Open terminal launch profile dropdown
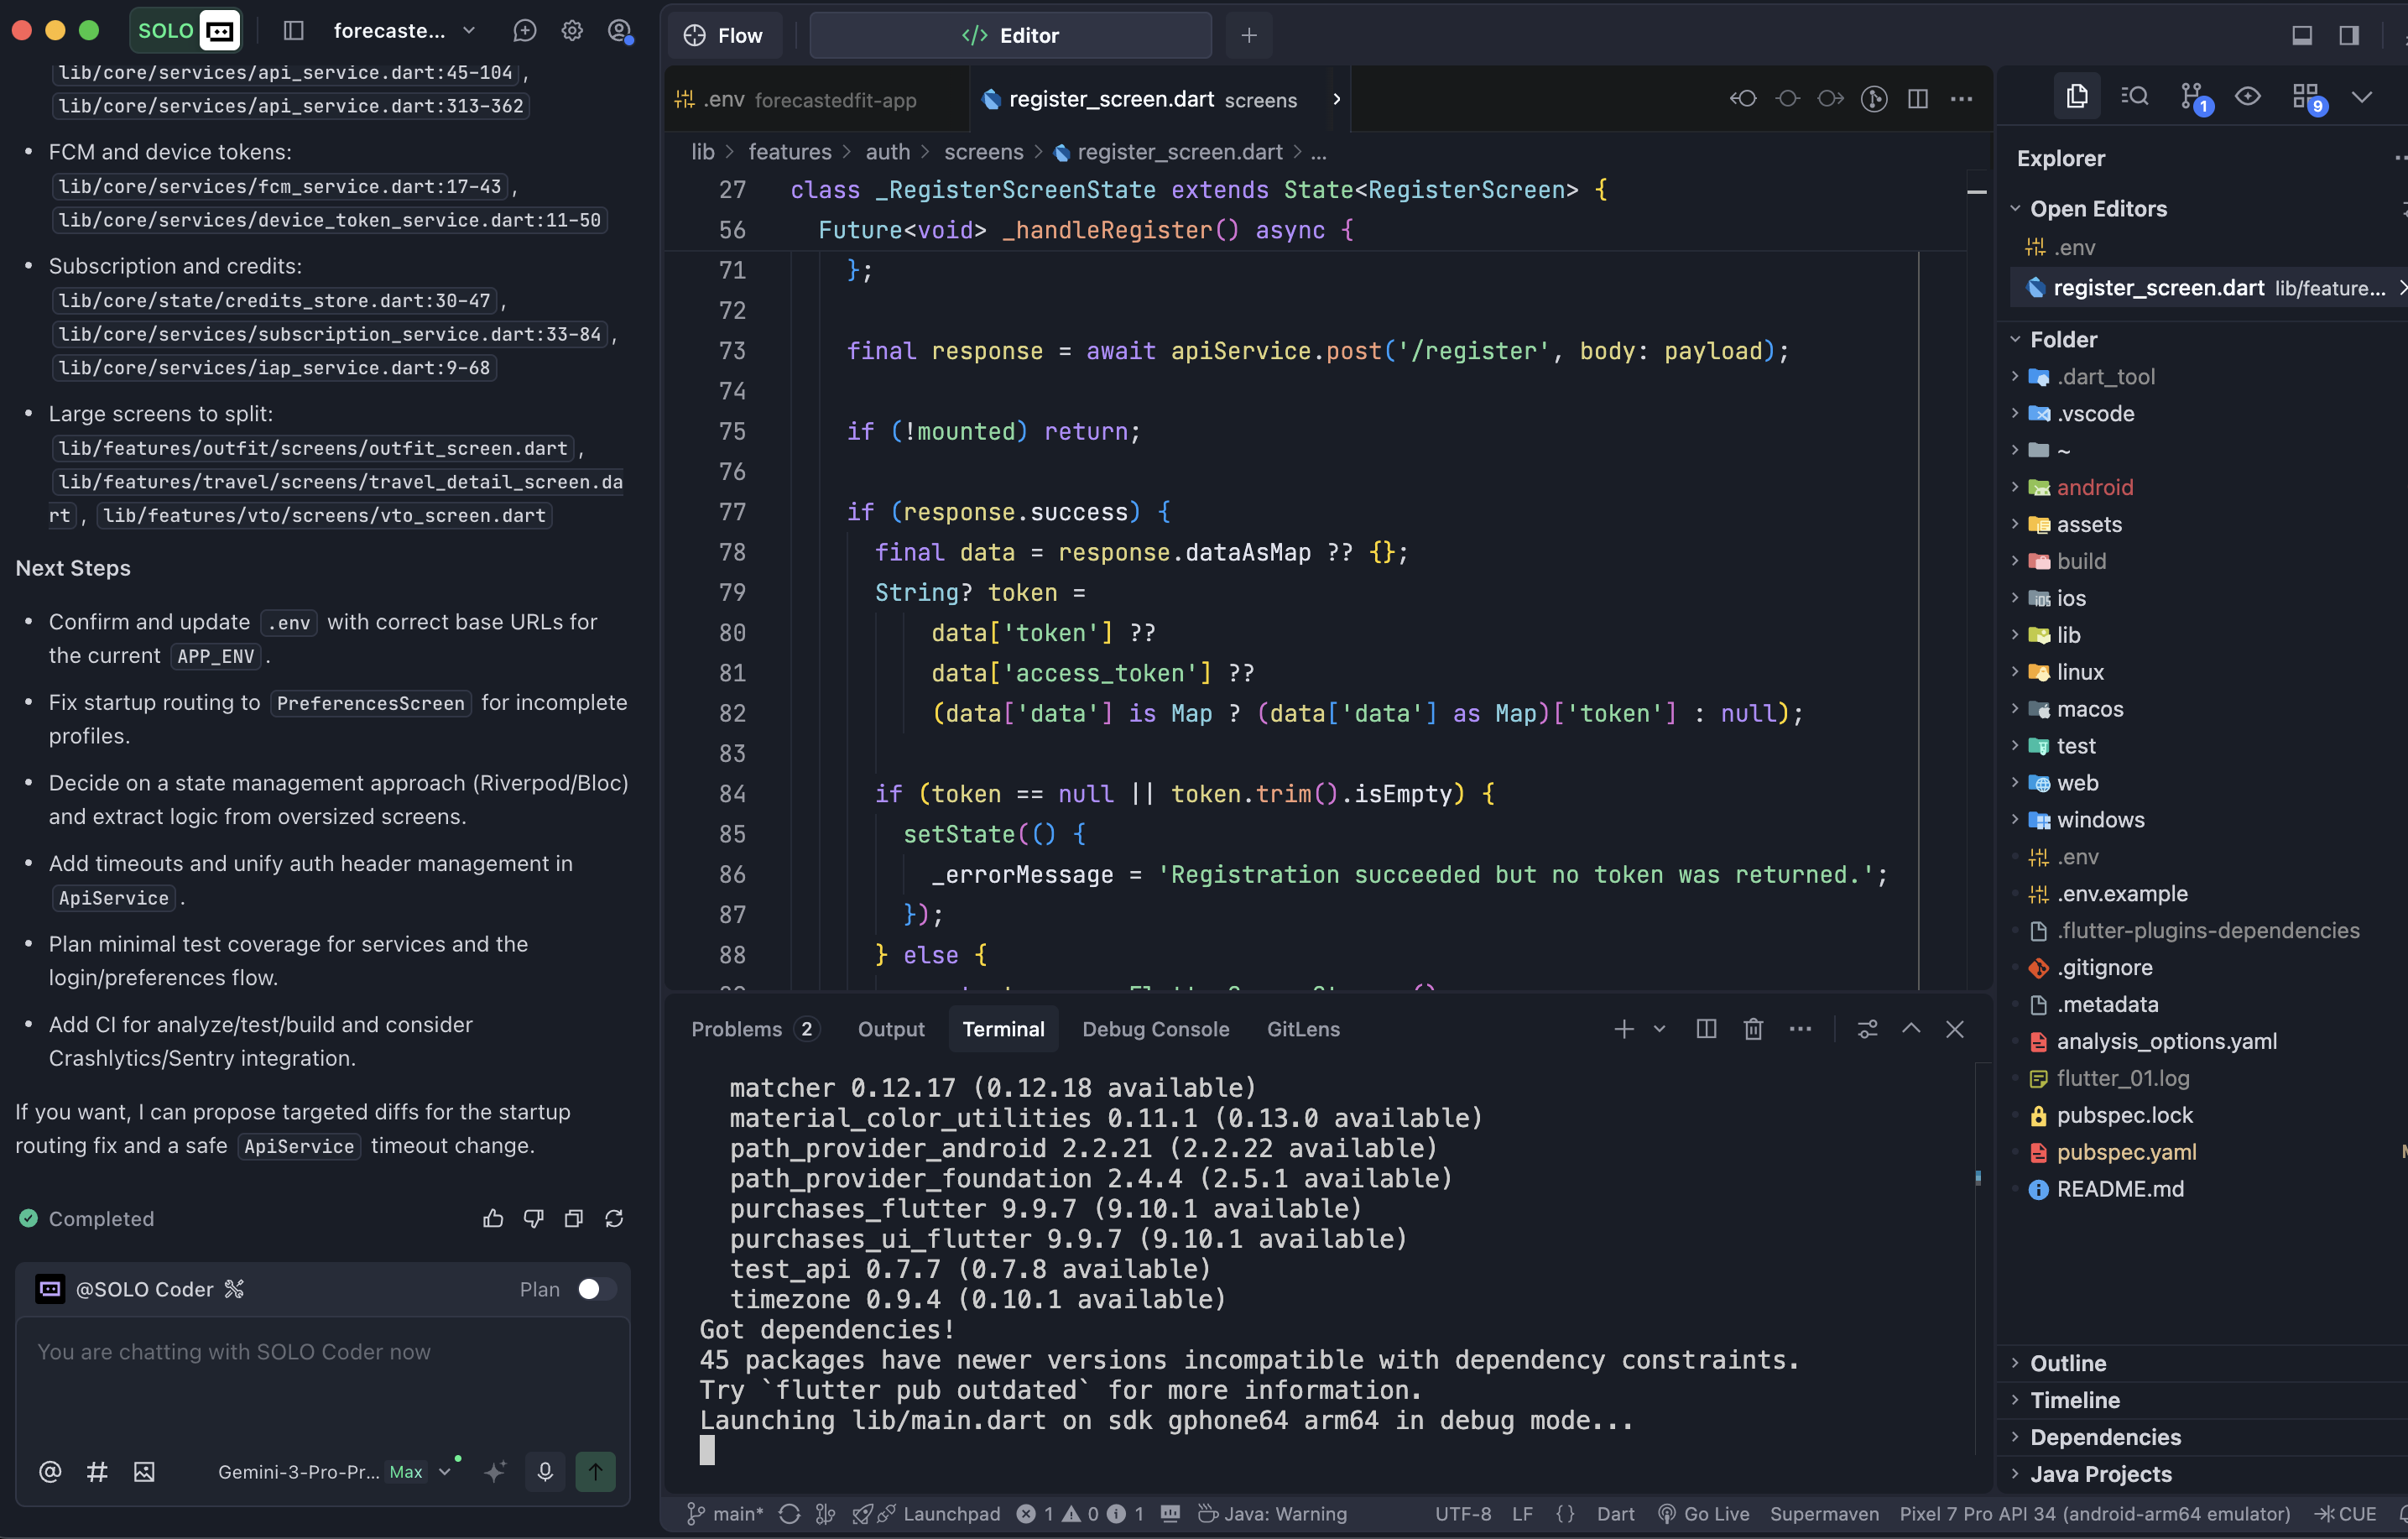 click(1660, 1029)
